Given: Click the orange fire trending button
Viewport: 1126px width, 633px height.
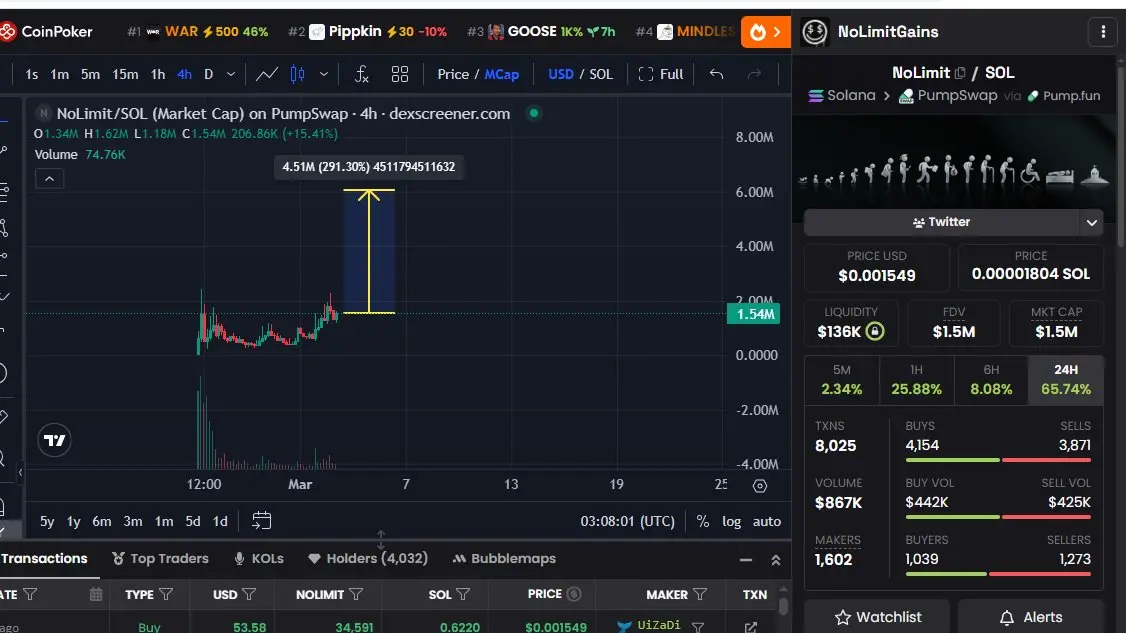Looking at the screenshot, I should 766,32.
